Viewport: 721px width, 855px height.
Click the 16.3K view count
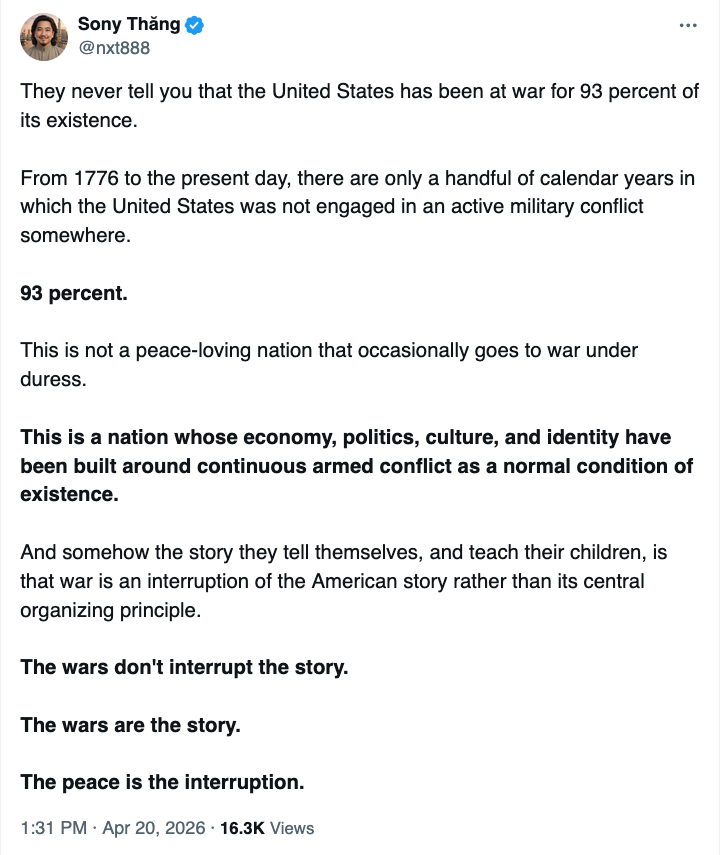coord(242,828)
